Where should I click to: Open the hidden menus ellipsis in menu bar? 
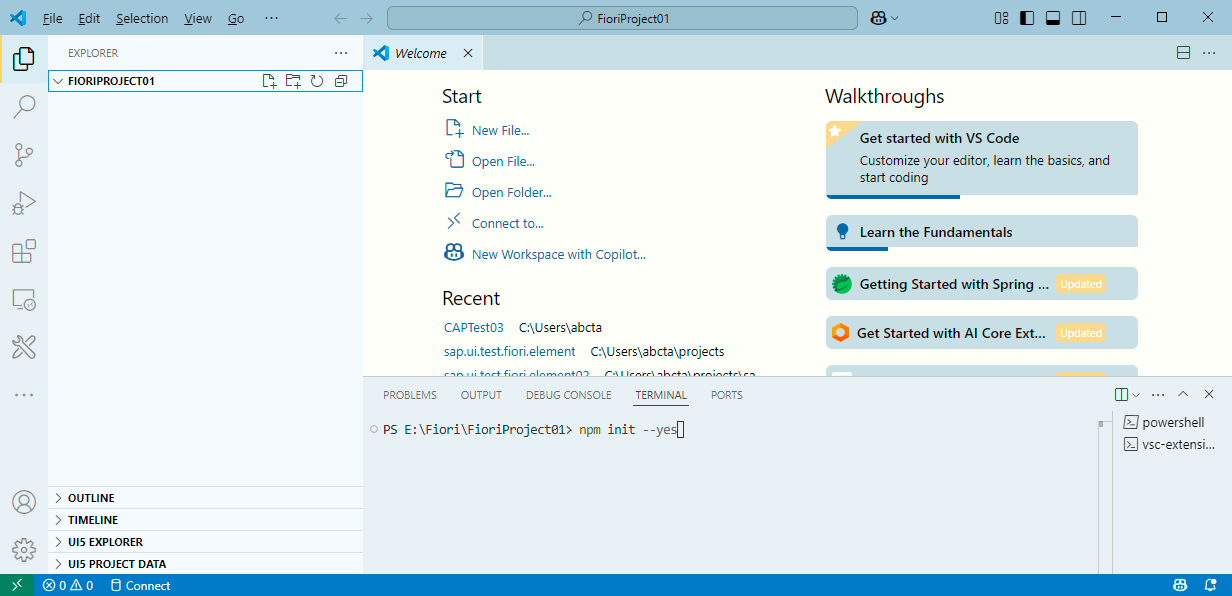(271, 18)
